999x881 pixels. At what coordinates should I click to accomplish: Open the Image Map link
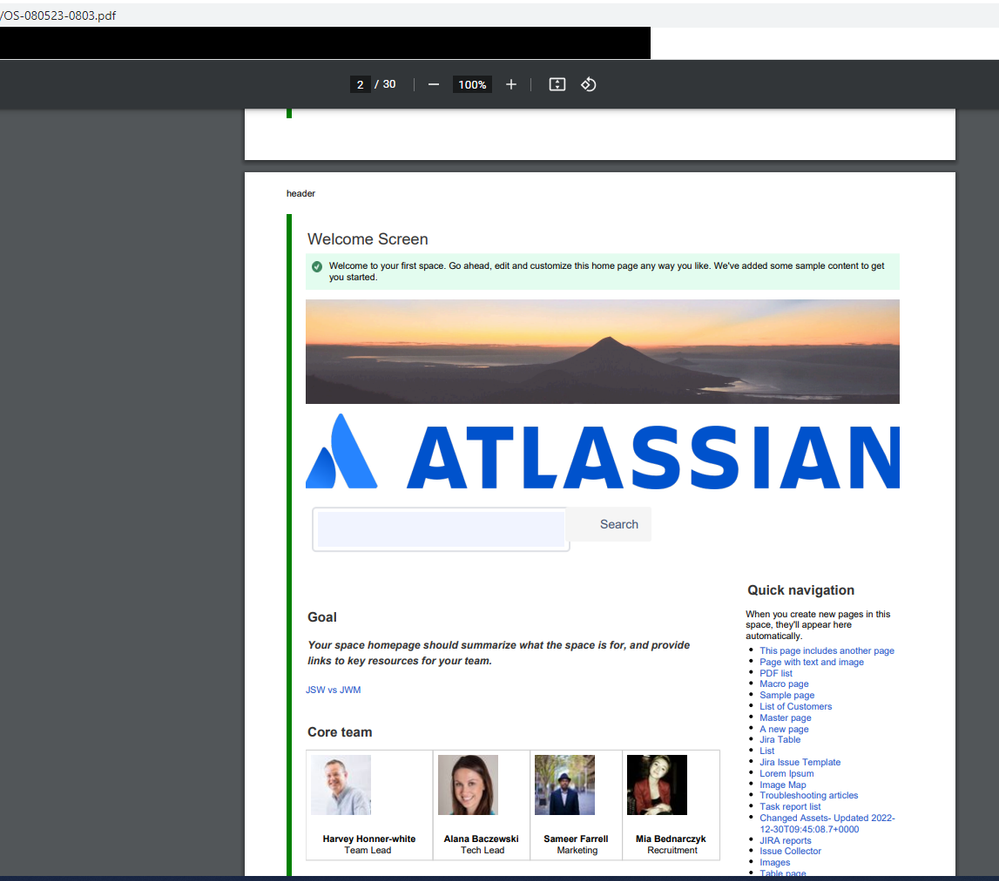[782, 785]
